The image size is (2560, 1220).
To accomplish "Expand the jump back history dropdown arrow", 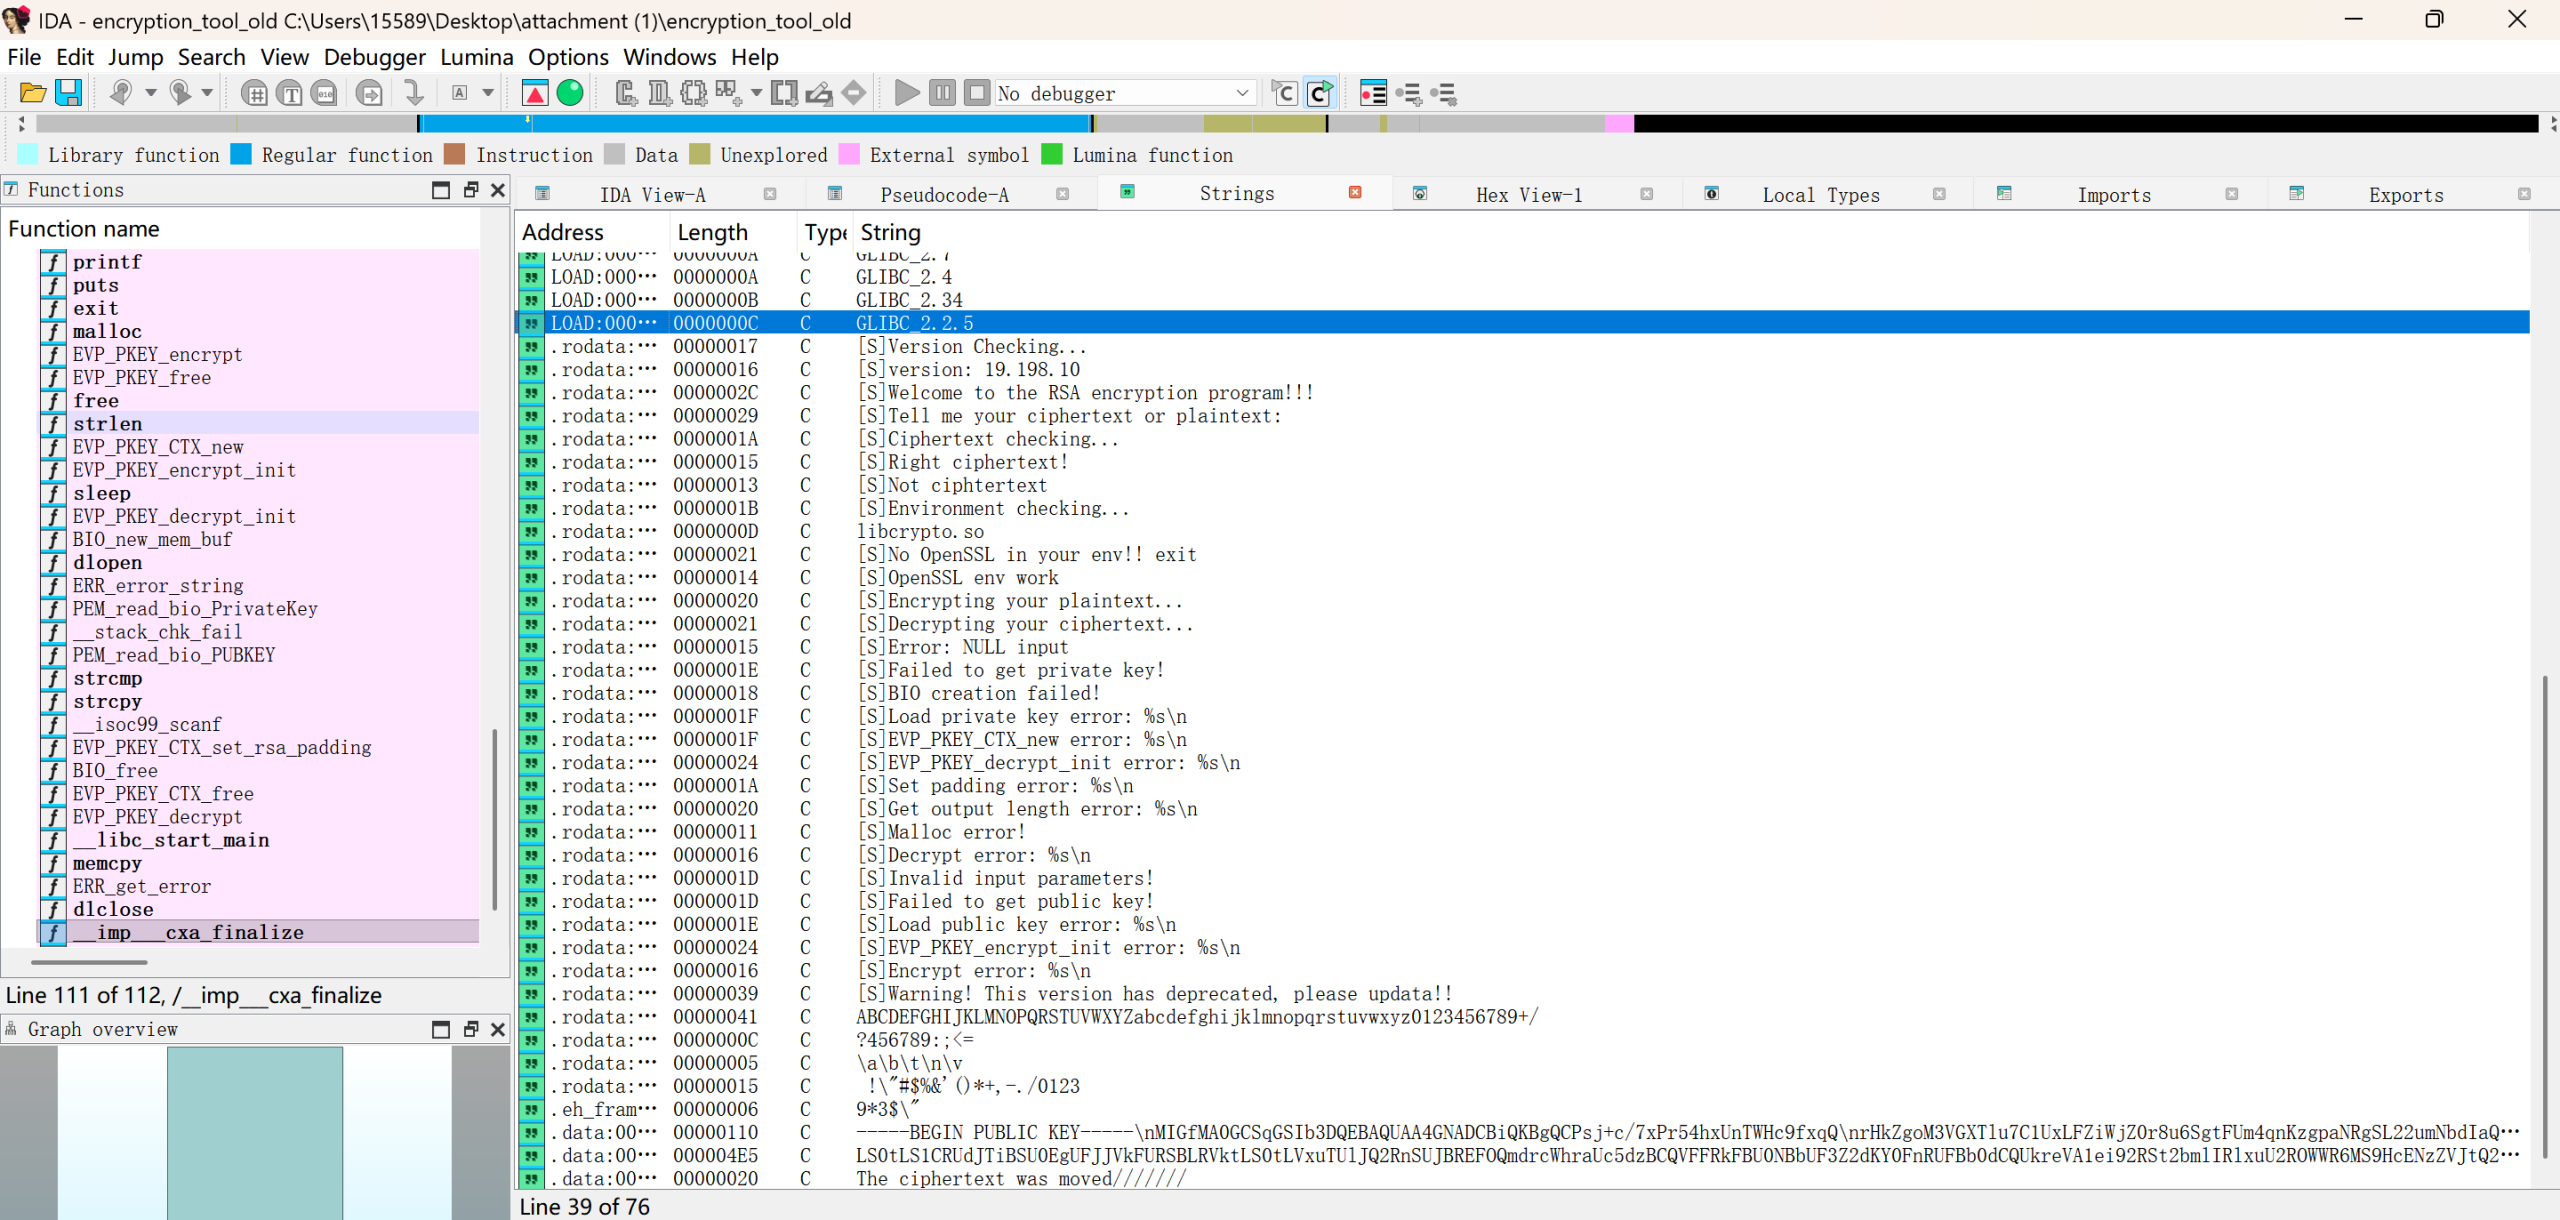I will 151,93.
